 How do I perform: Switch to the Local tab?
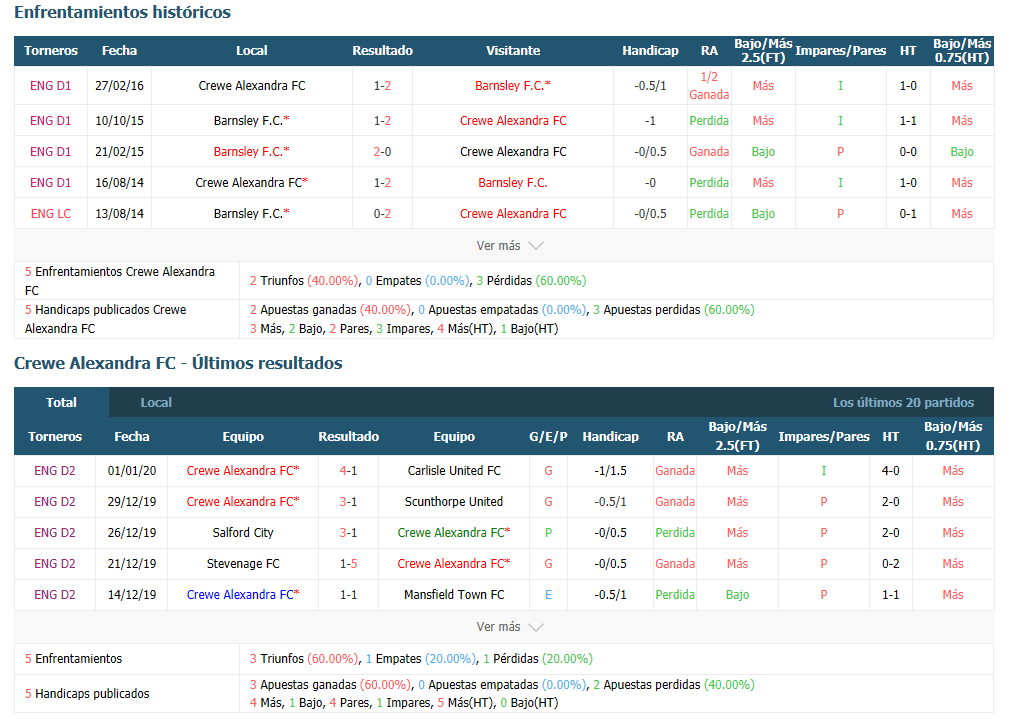tap(156, 402)
